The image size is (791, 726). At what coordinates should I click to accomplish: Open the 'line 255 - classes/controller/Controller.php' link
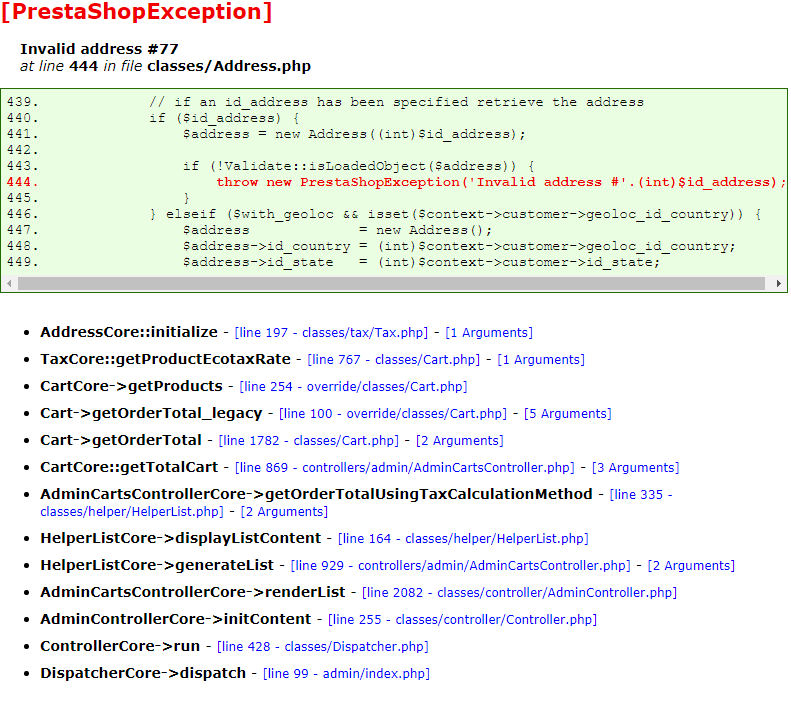[462, 620]
